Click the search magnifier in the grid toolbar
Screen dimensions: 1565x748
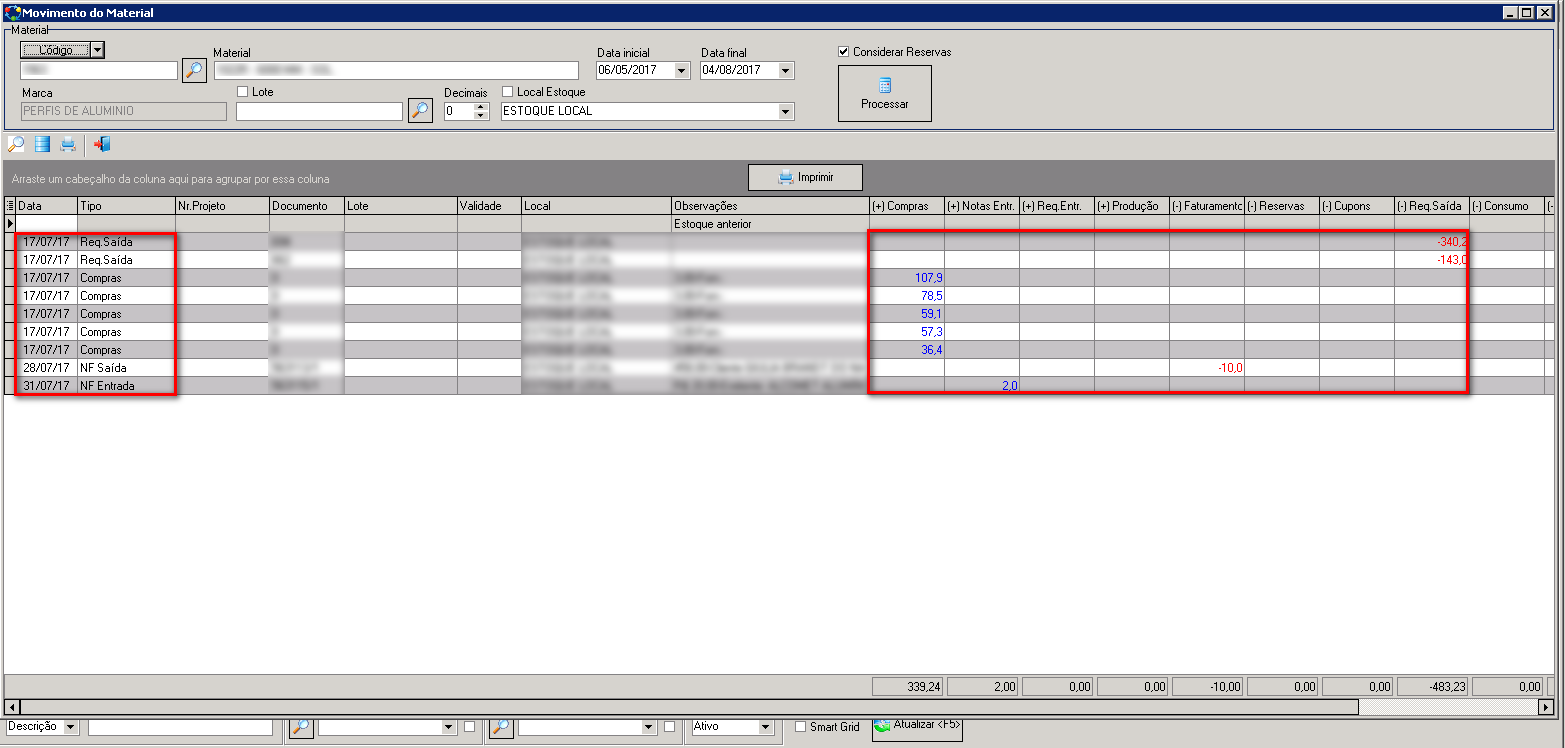click(16, 144)
